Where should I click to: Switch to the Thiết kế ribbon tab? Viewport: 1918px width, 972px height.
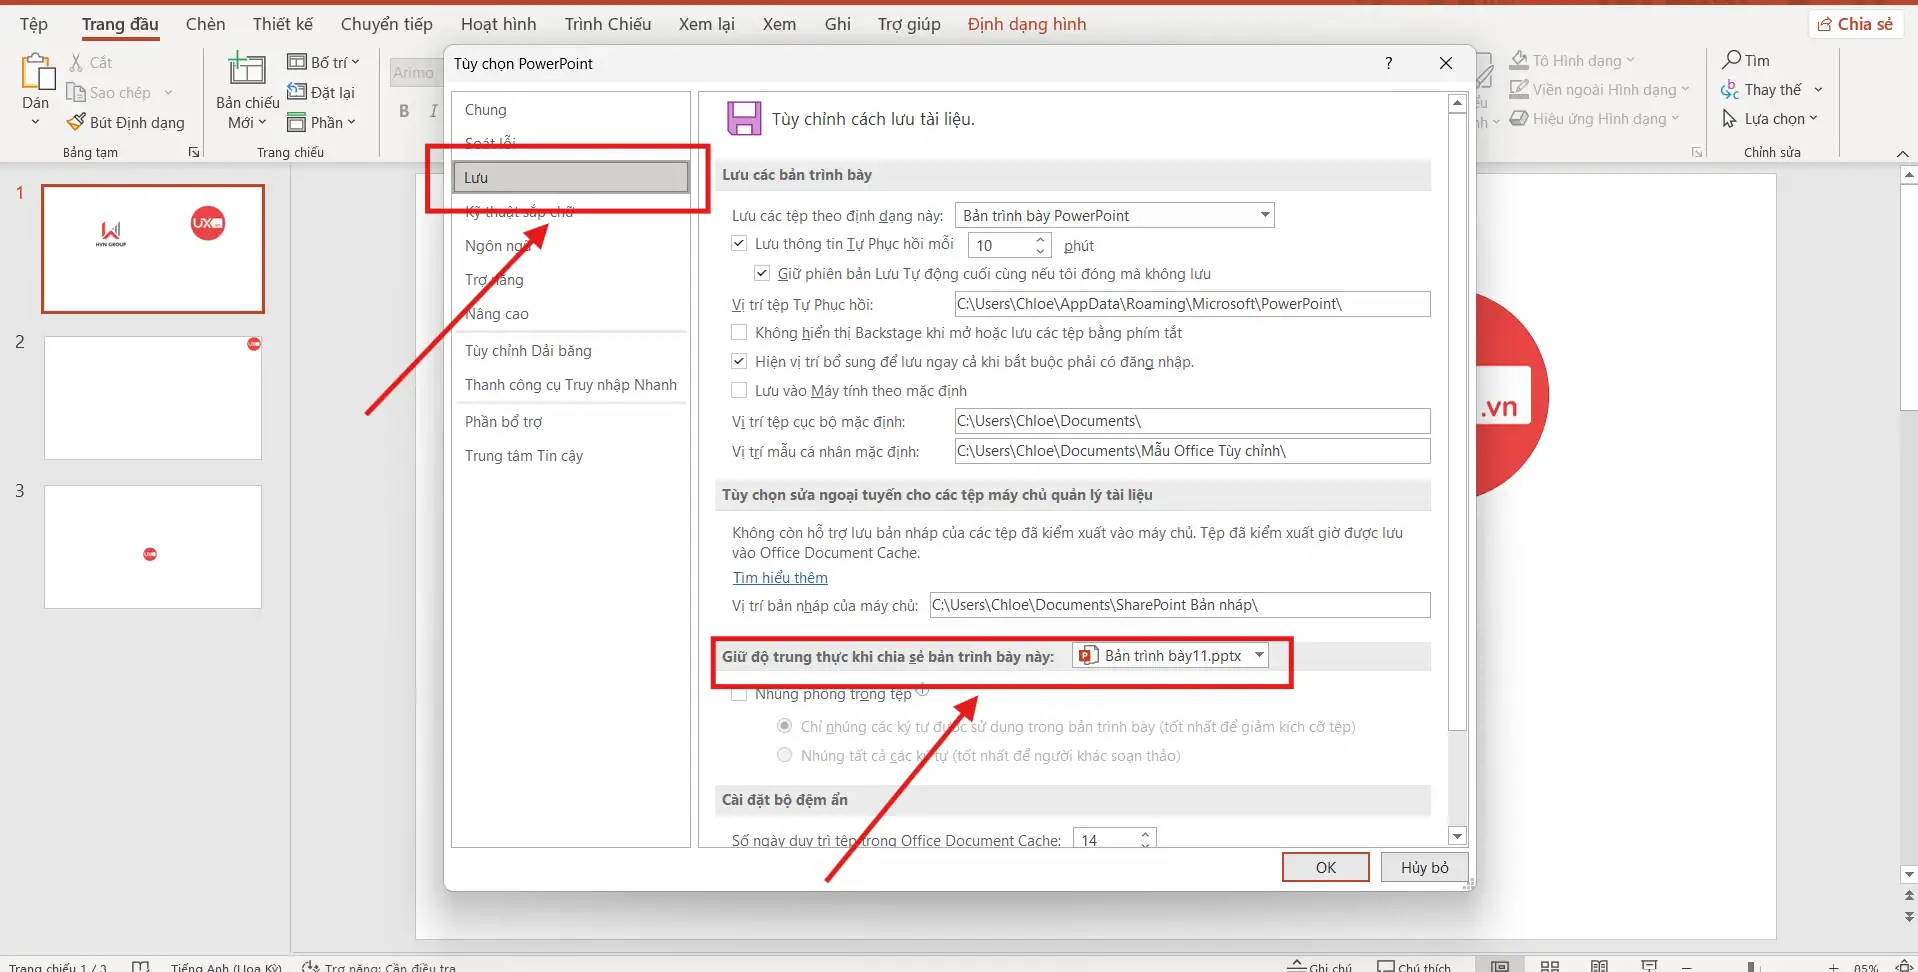[283, 24]
